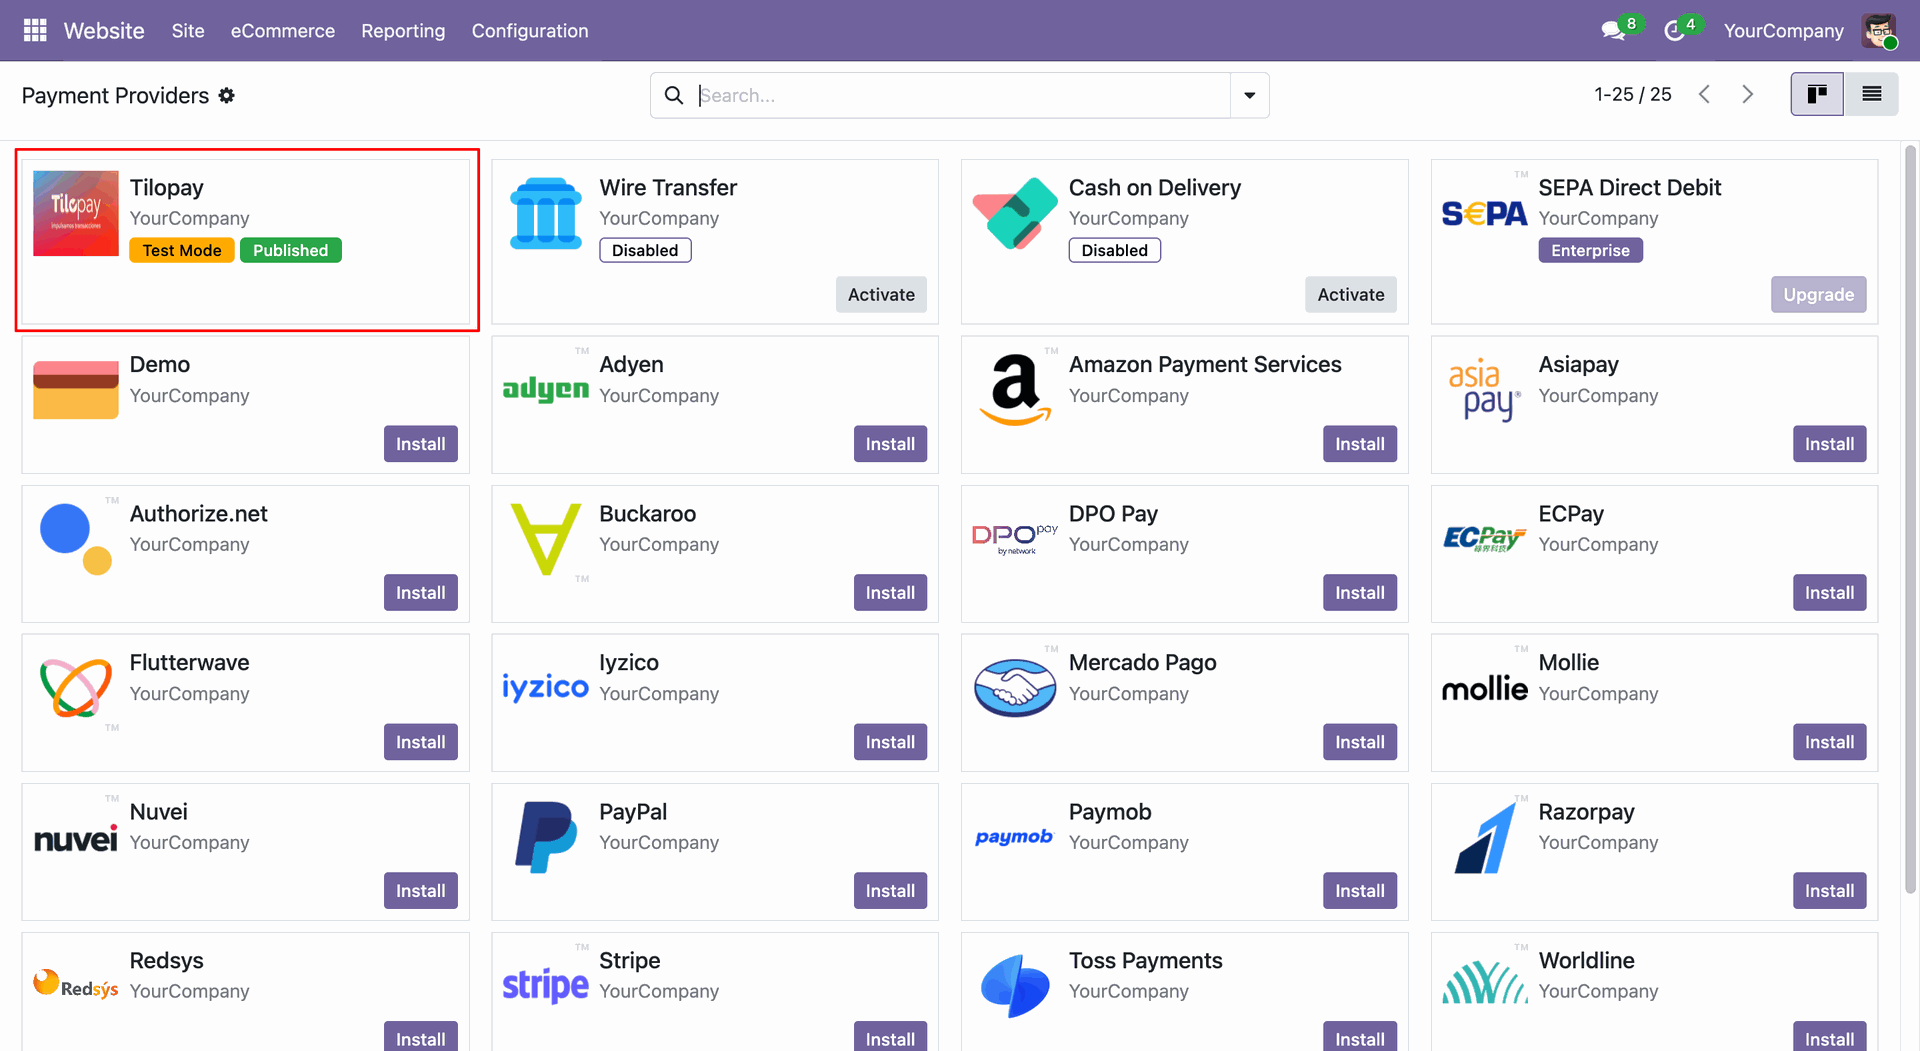The image size is (1920, 1051).
Task: Open the YourCompany company switcher
Action: pos(1783,31)
